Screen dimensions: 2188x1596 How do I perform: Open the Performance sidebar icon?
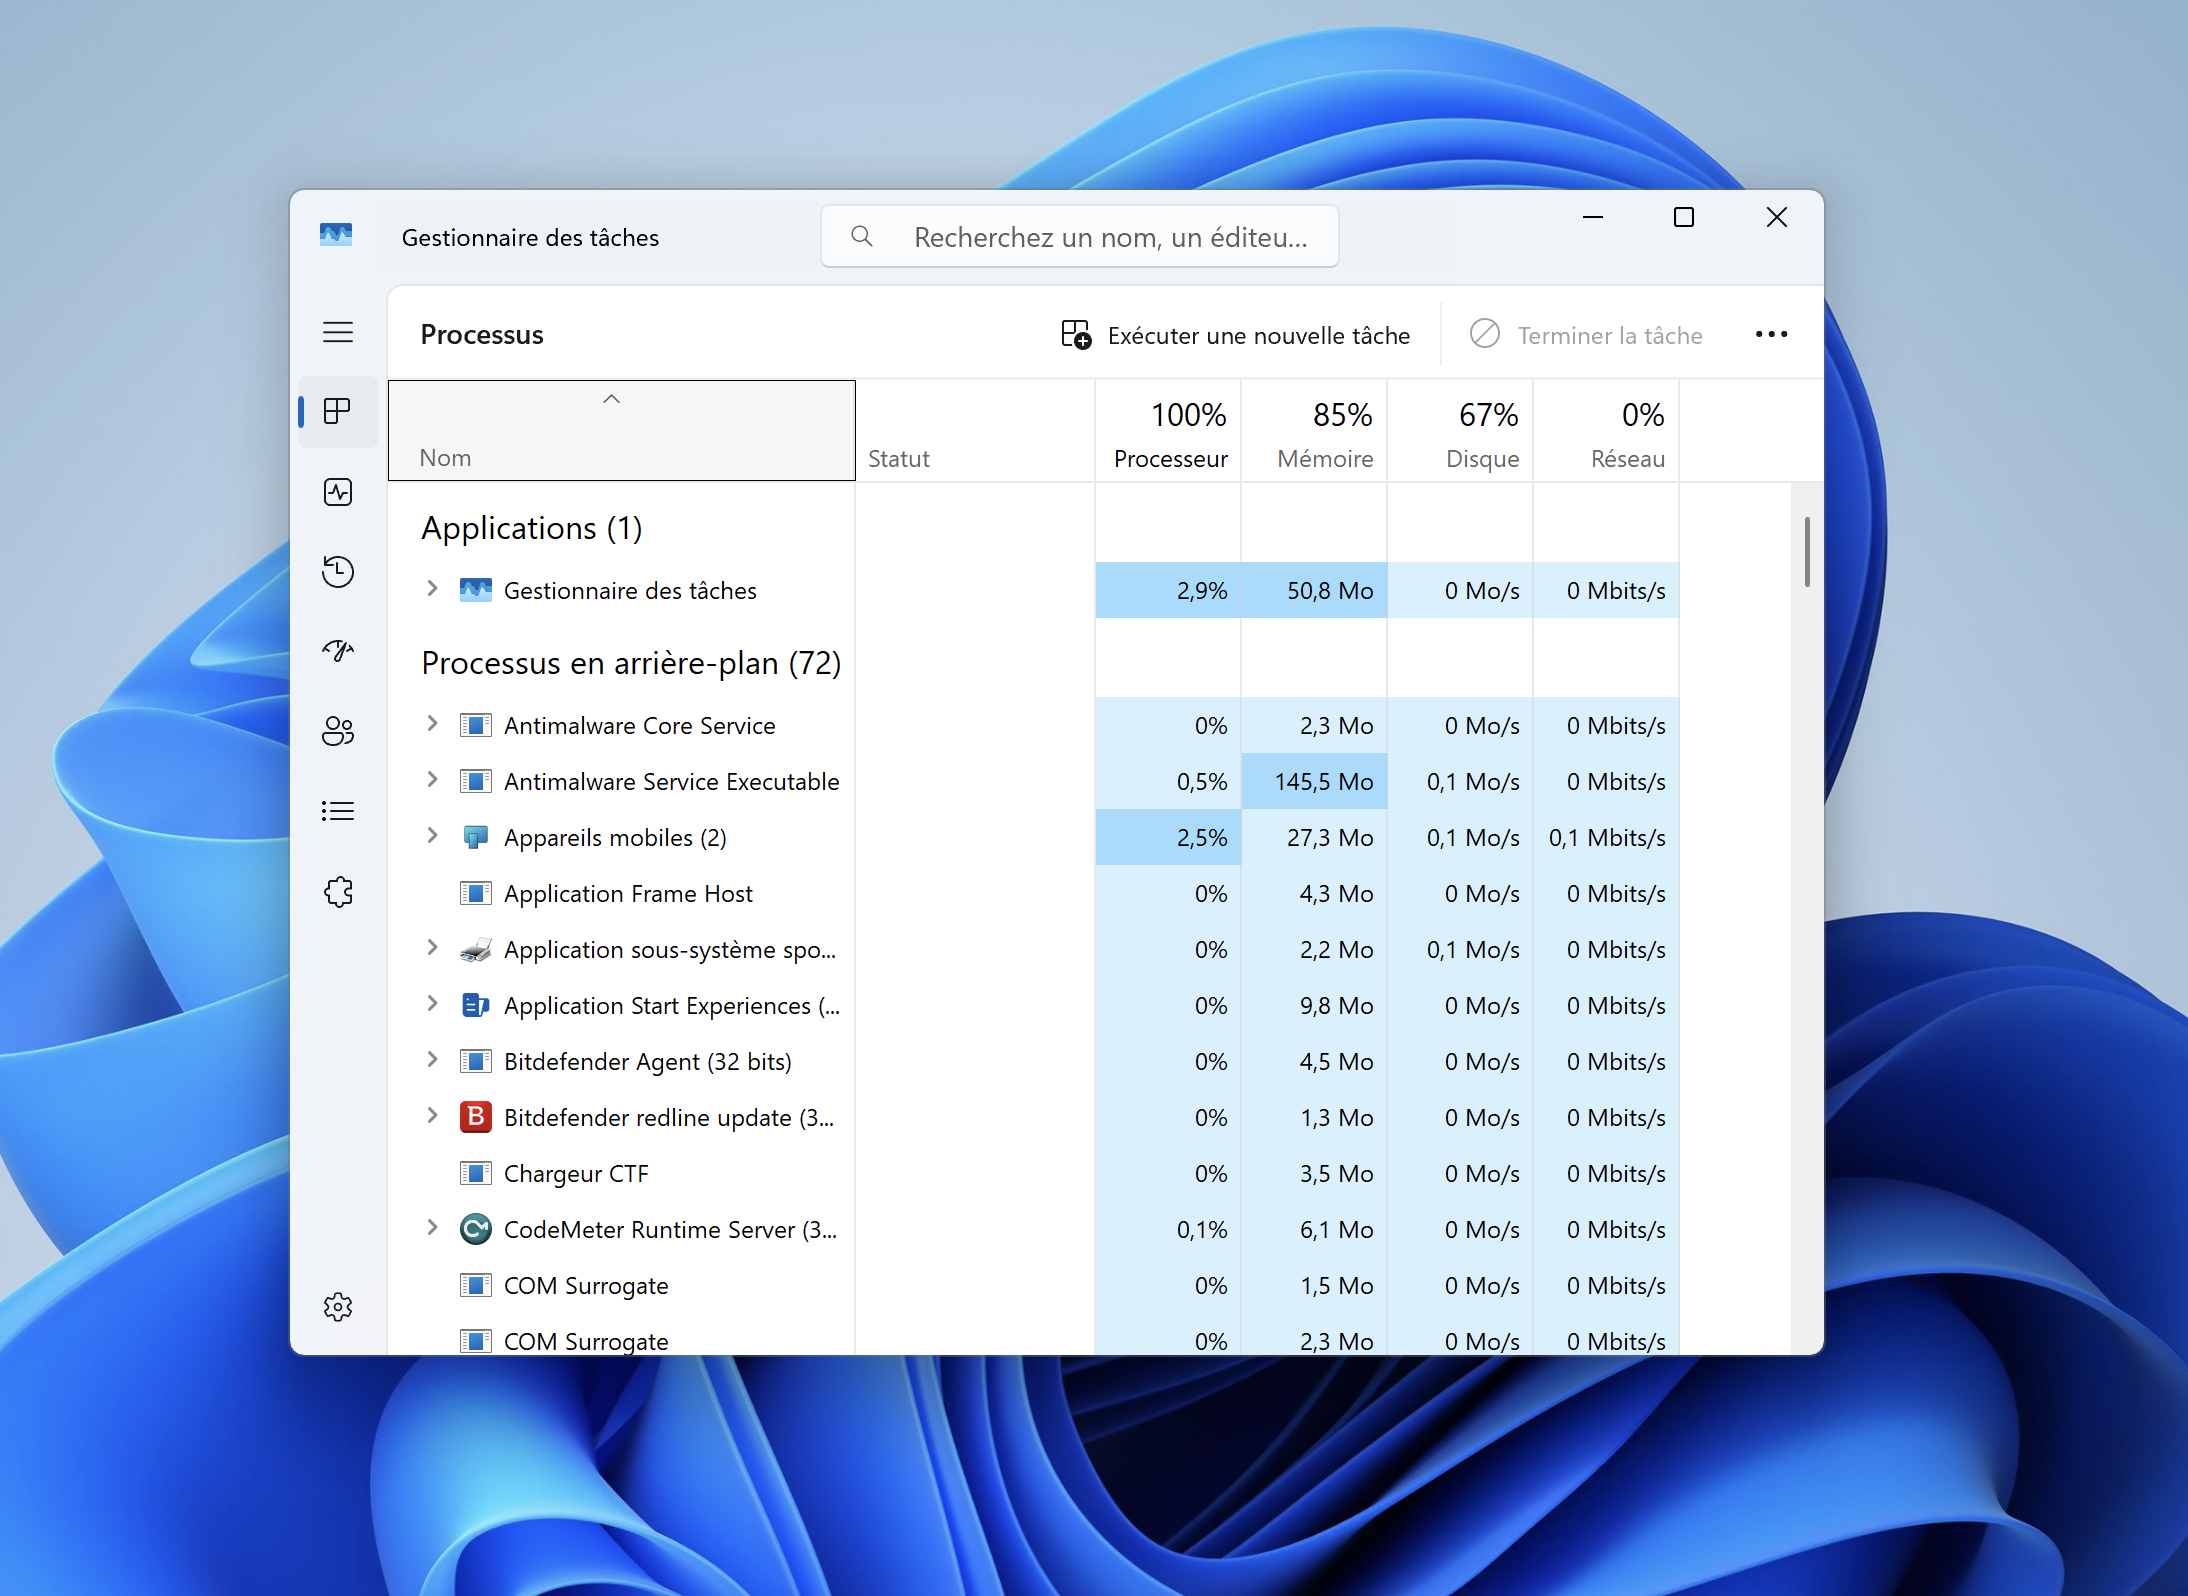click(338, 492)
